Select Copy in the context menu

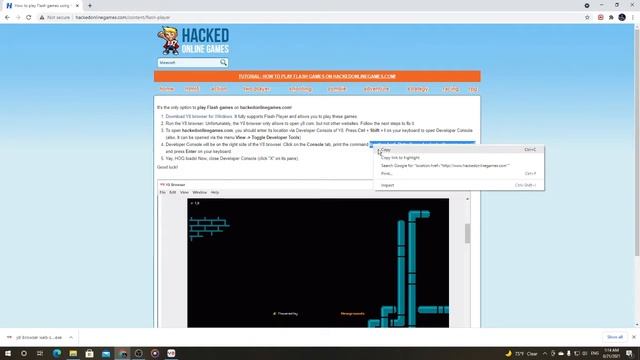coord(459,150)
